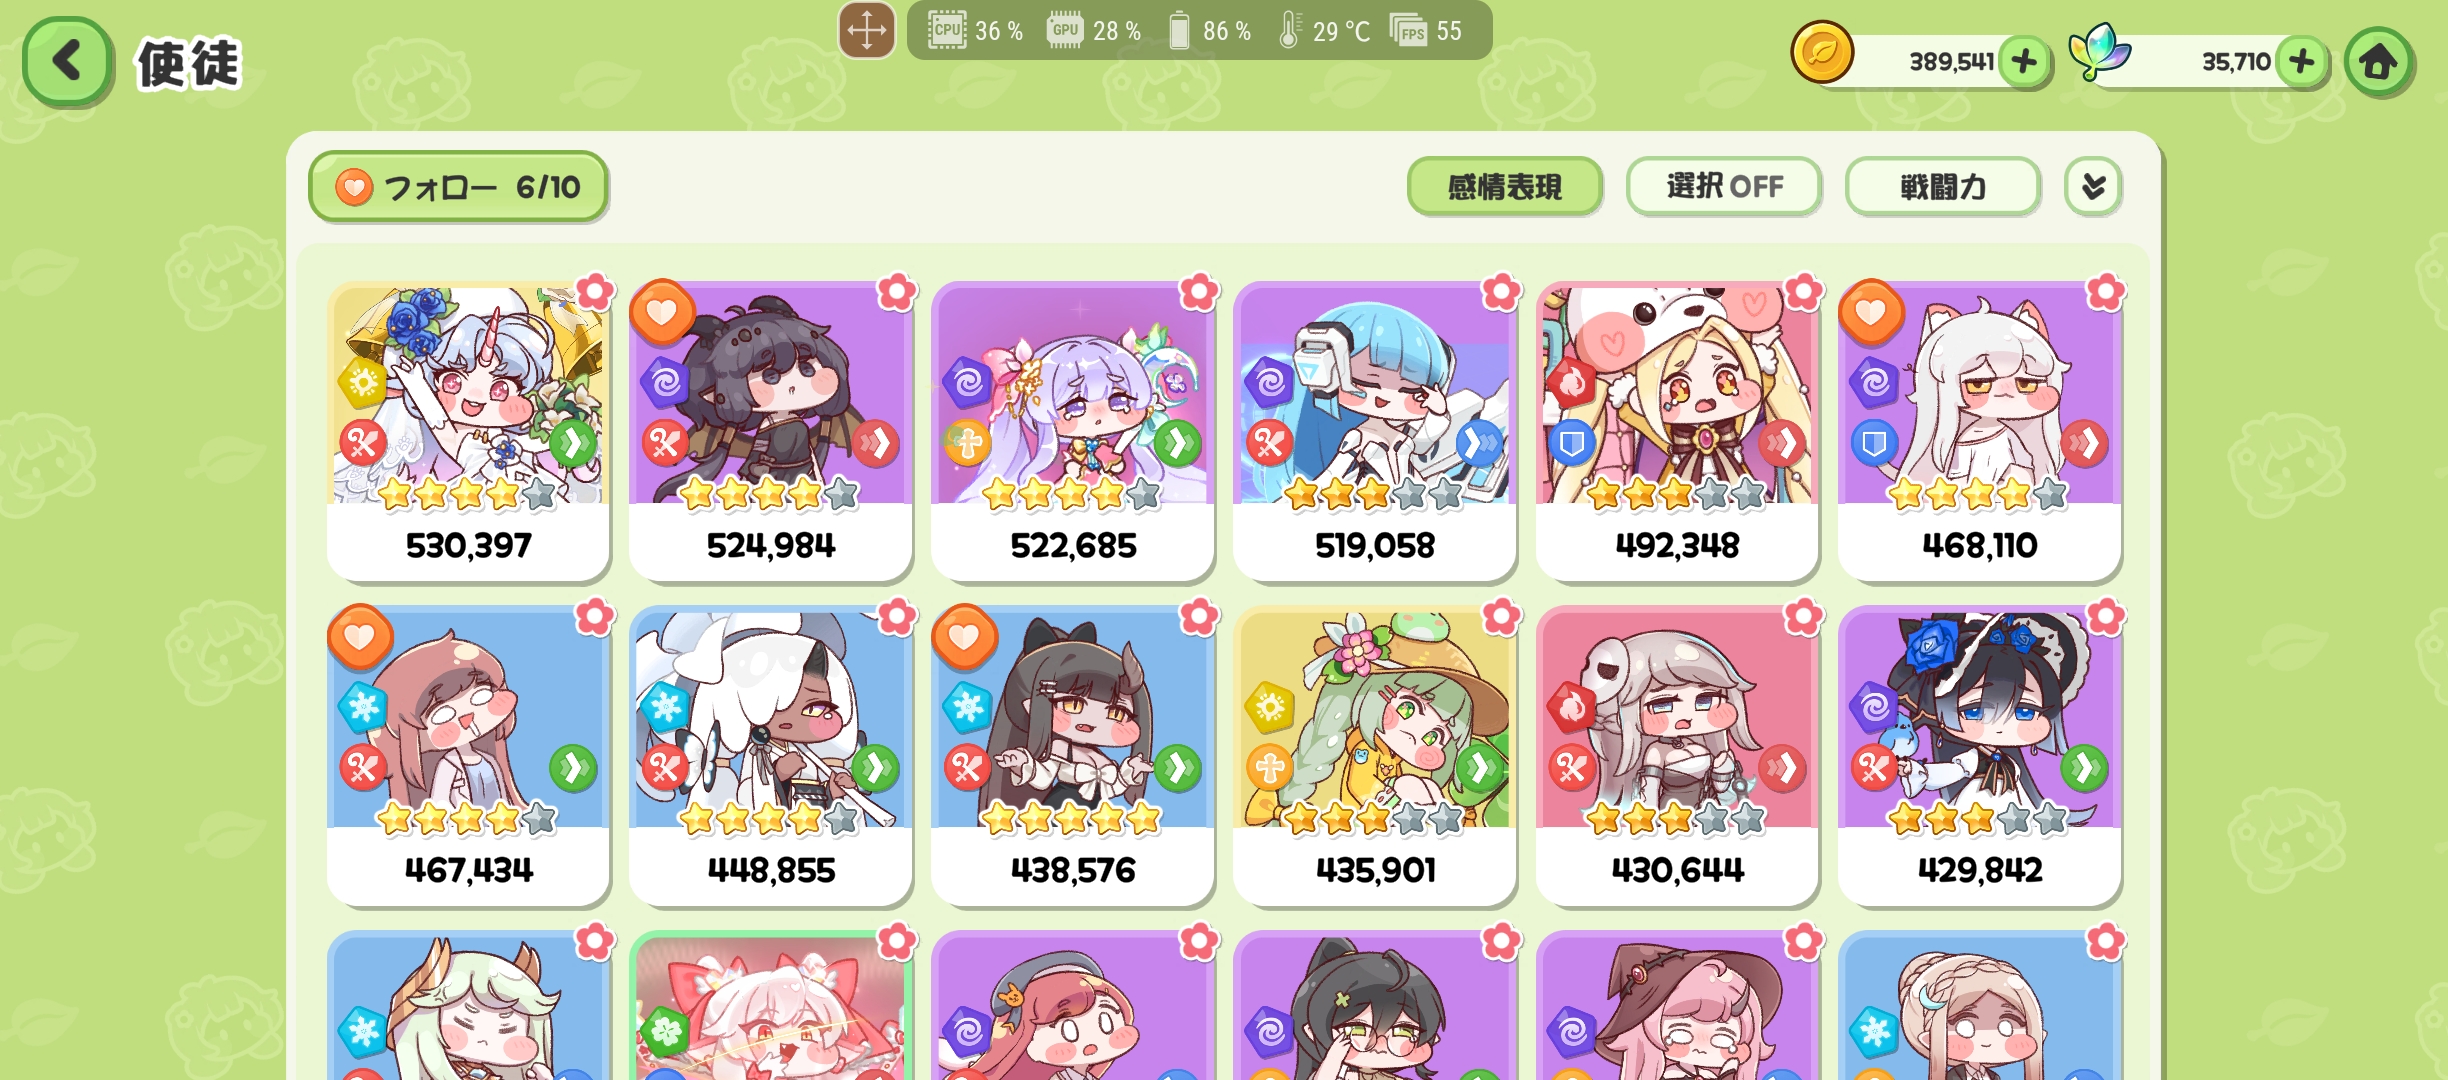
Task: Choose the skull-hat character with 430,644 power
Action: coord(1677,756)
